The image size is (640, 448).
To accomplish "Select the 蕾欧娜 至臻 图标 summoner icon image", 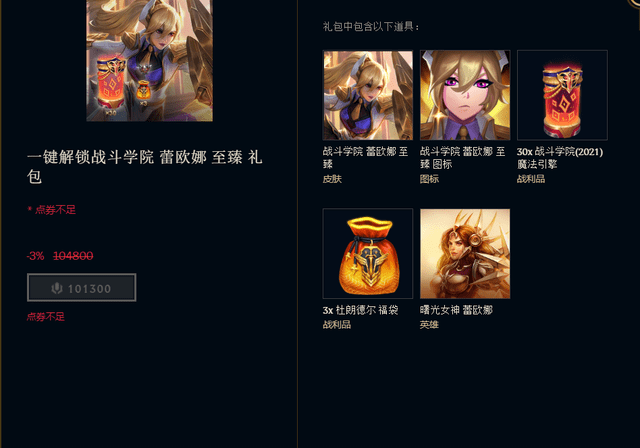I will click(465, 95).
